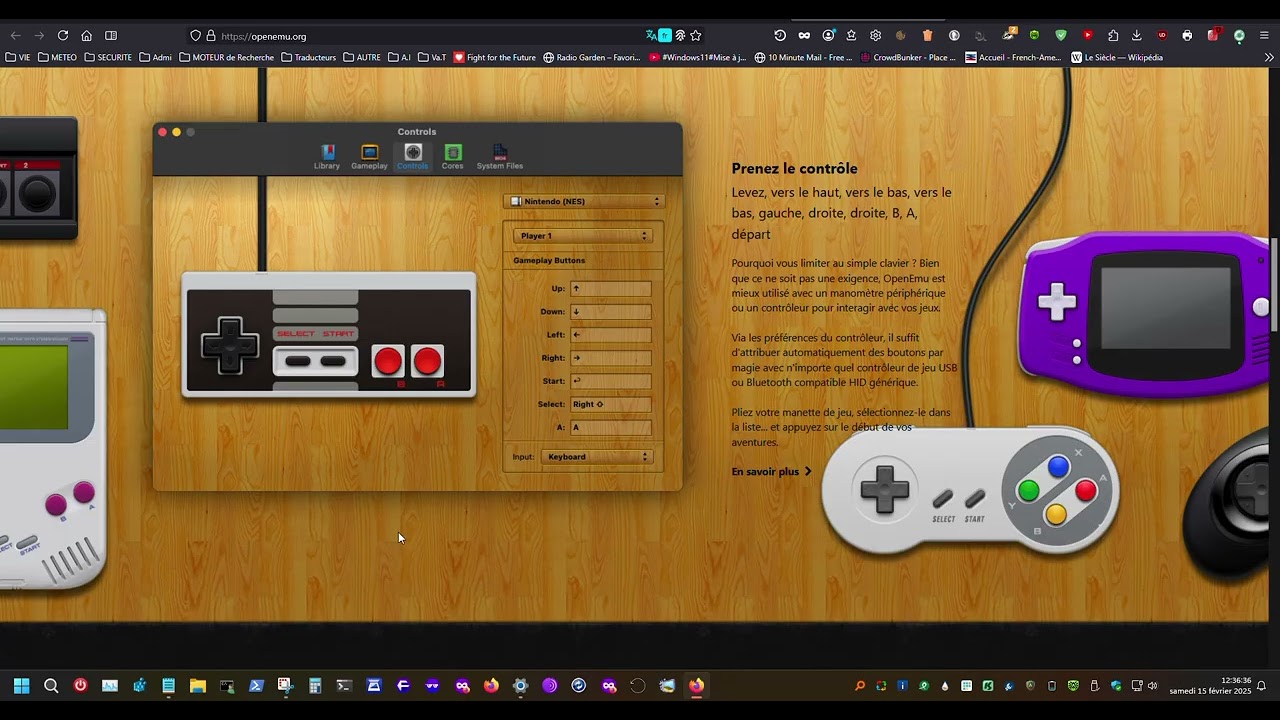Screen dimensions: 1280x720
Task: Select the Controls icon in OpenEmu preferences
Action: 413,157
